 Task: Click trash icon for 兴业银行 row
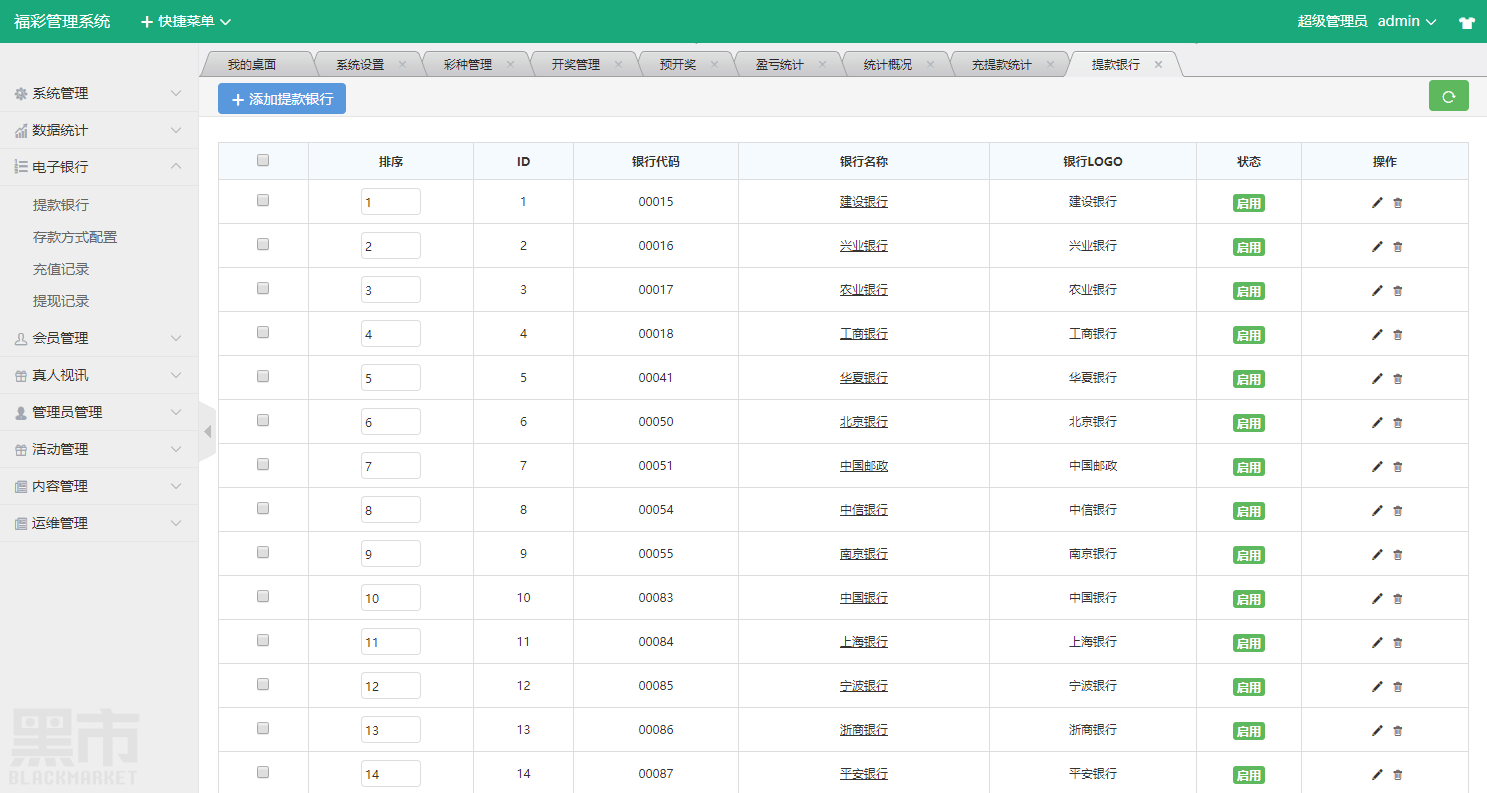point(1398,247)
